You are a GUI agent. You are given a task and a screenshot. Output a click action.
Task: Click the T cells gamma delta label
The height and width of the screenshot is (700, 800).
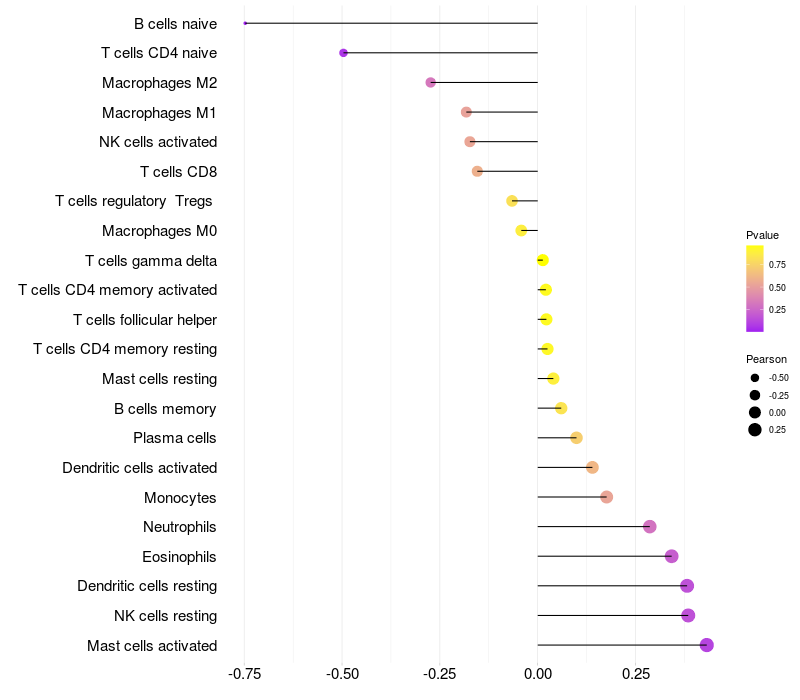(151, 261)
